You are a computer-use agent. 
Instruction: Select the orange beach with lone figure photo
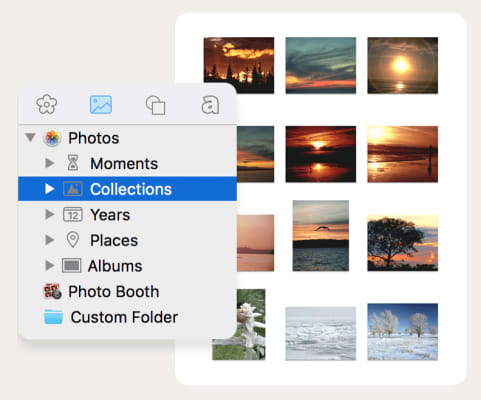tap(403, 154)
